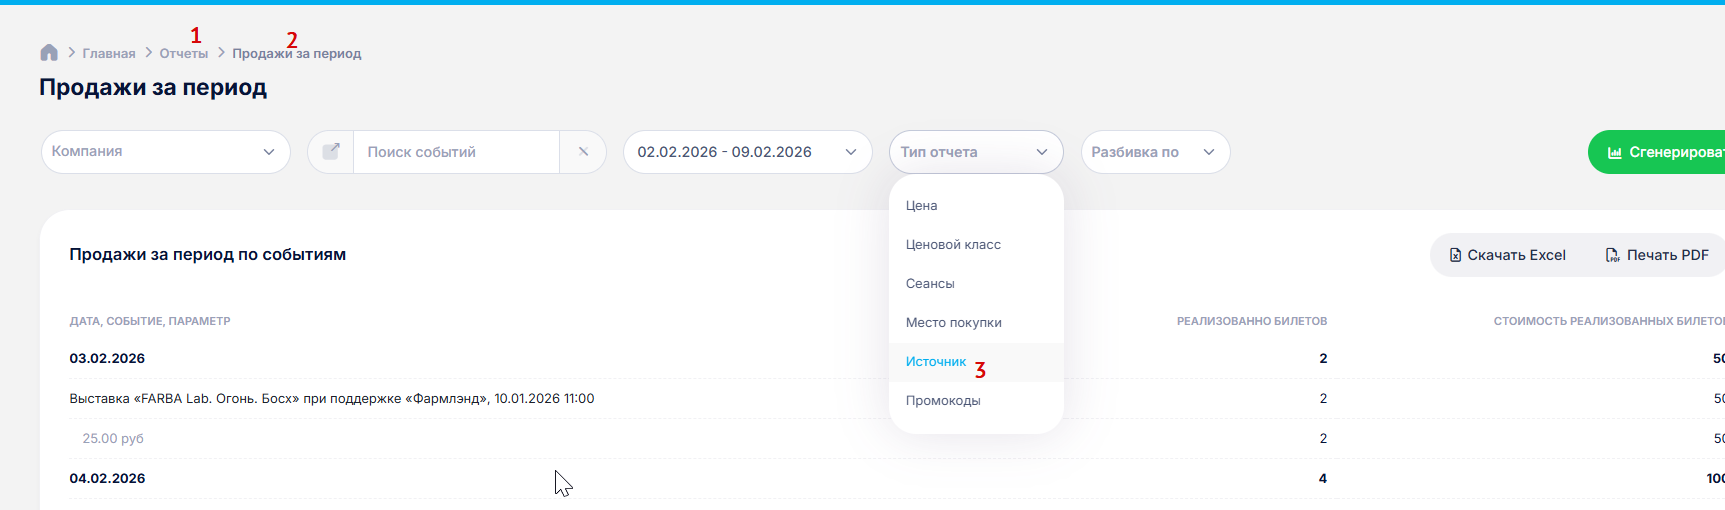Screen dimensions: 1725x510
Task: Open the Главная breadcrumb link
Action: (x=109, y=54)
